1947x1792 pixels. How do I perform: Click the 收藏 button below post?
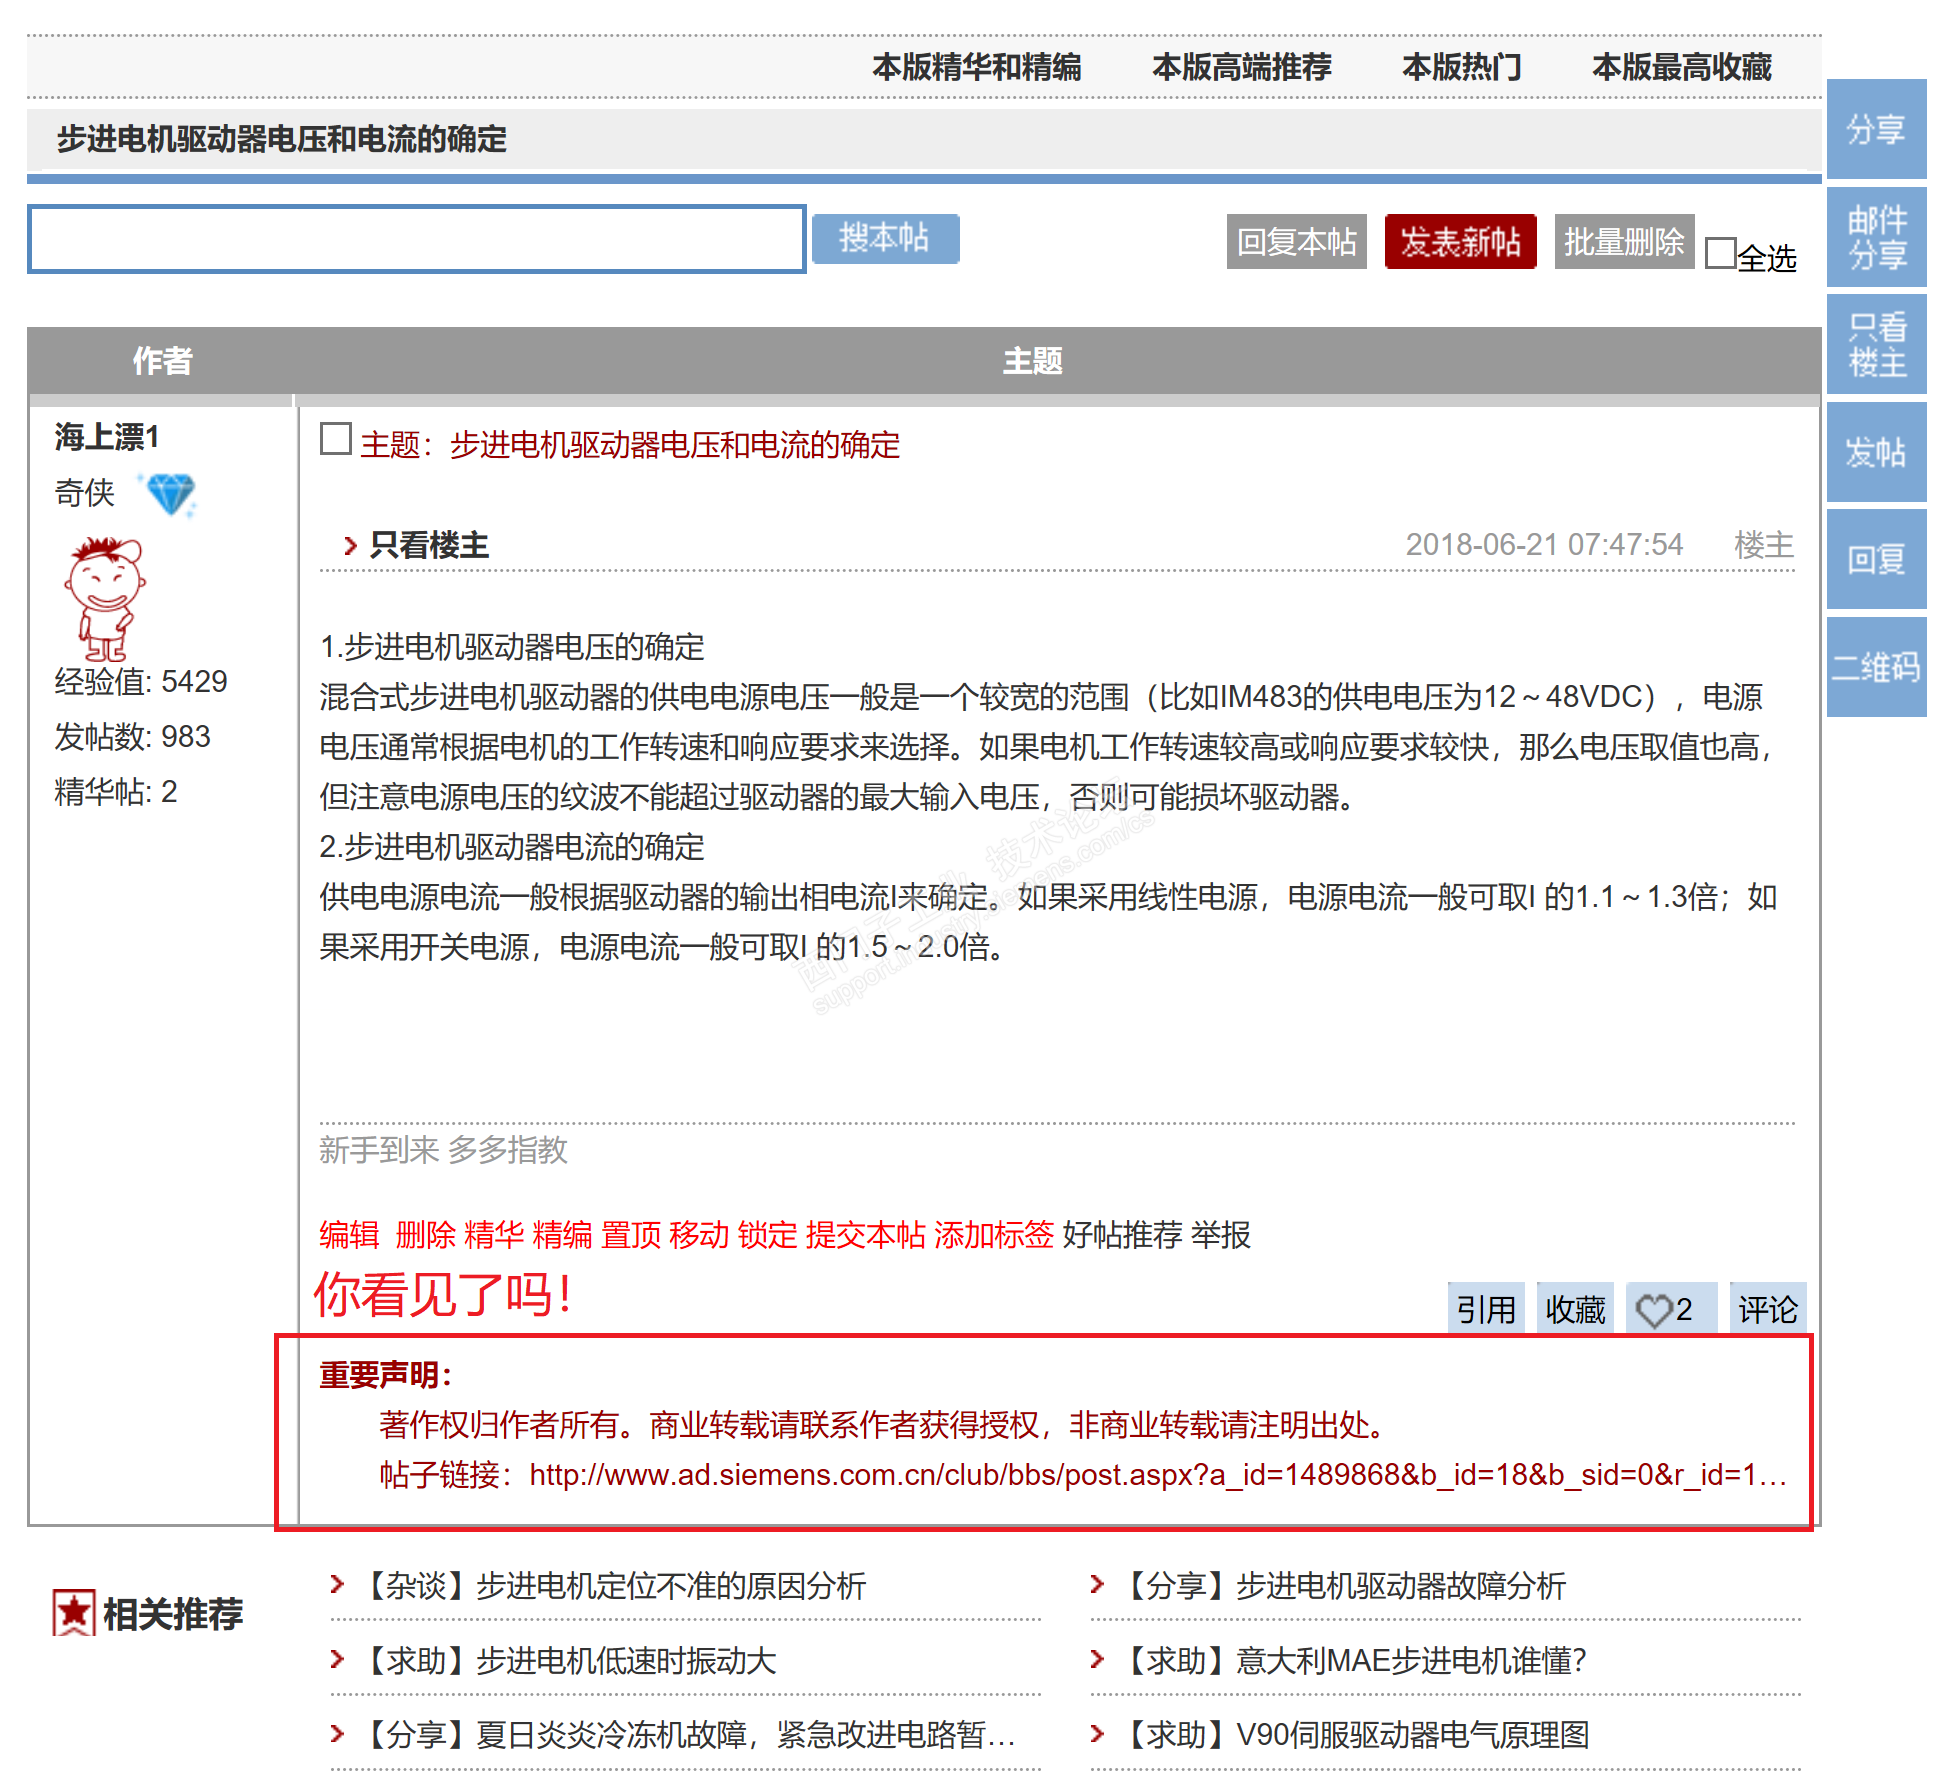[x=1574, y=1310]
